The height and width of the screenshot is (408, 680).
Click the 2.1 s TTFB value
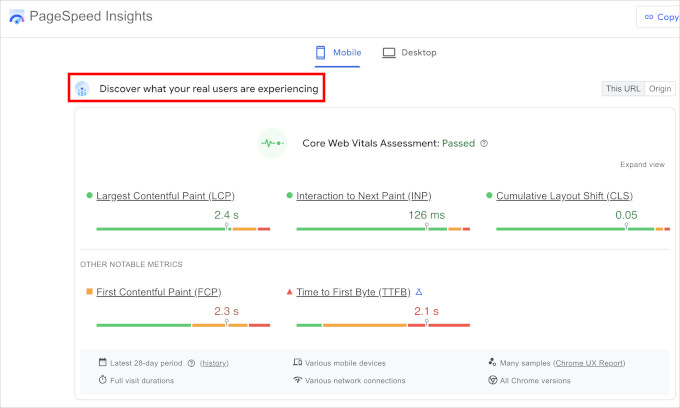pyautogui.click(x=426, y=311)
